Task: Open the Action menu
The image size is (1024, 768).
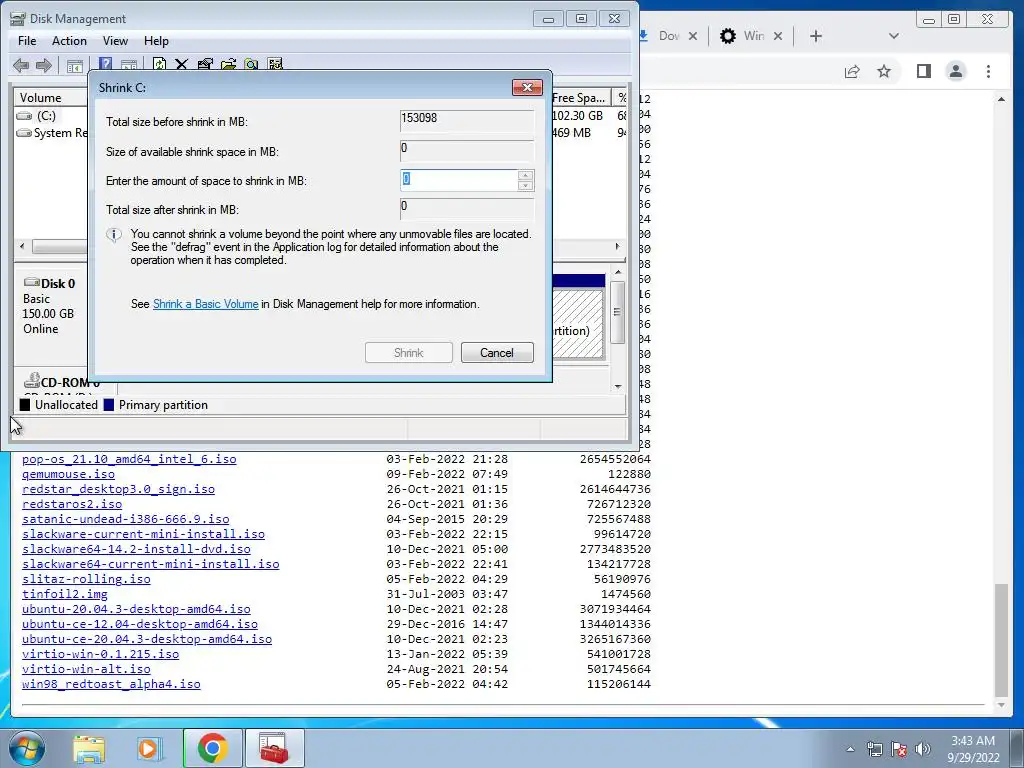Action: 69,40
